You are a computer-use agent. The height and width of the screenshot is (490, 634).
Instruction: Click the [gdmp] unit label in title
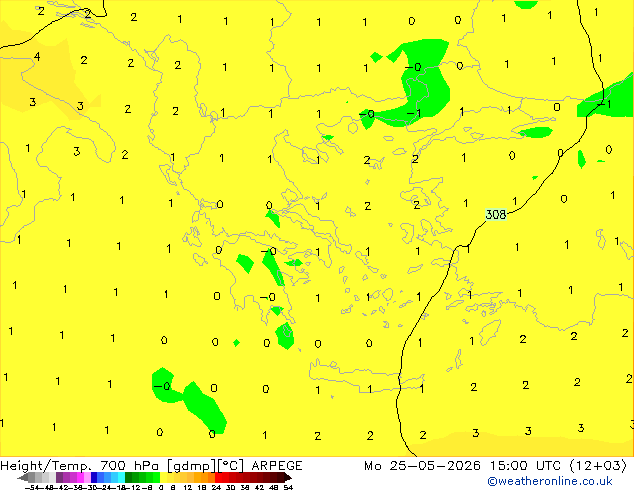(192, 466)
